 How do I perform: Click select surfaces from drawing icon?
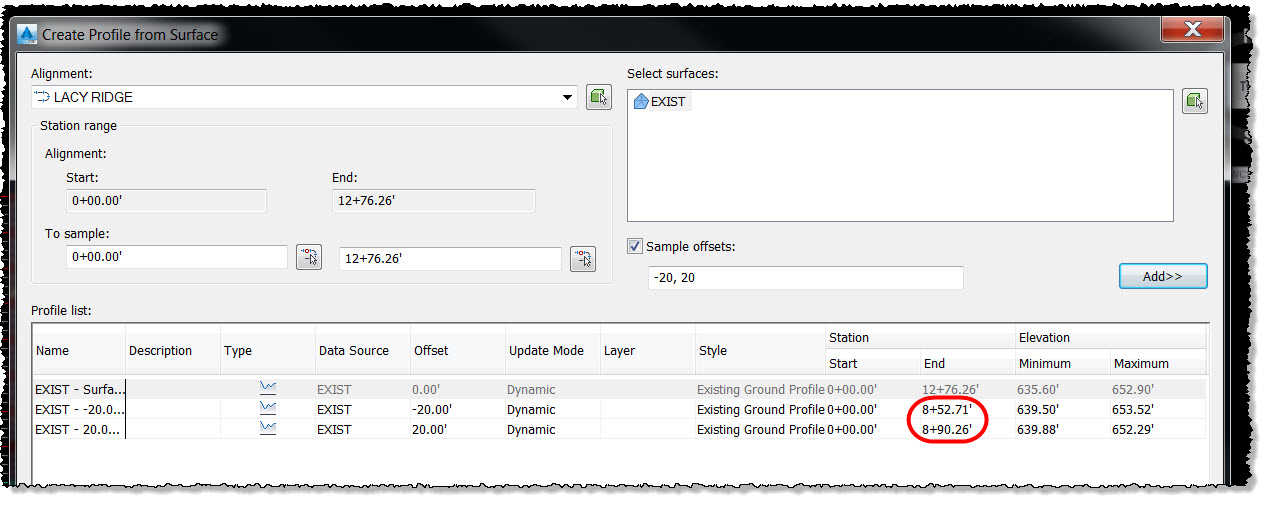click(1194, 101)
